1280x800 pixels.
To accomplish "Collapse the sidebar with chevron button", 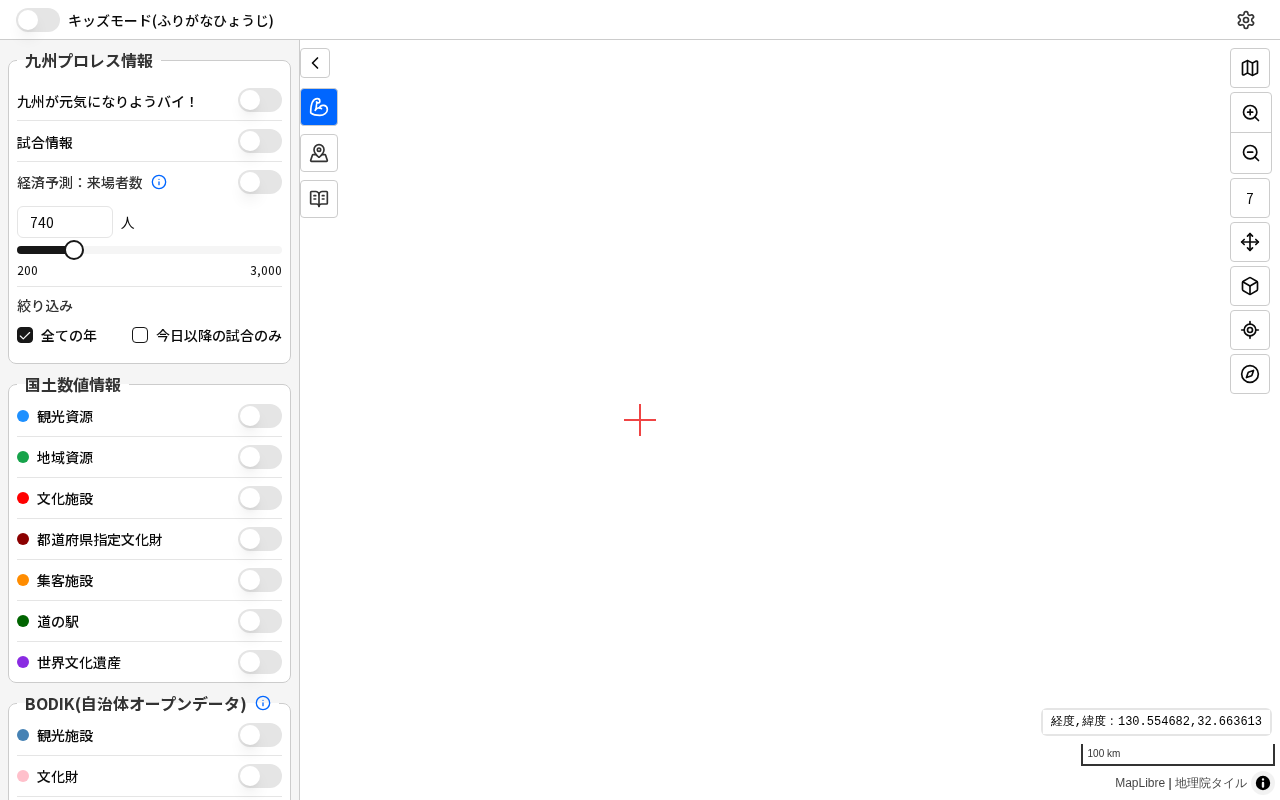I will pos(315,63).
